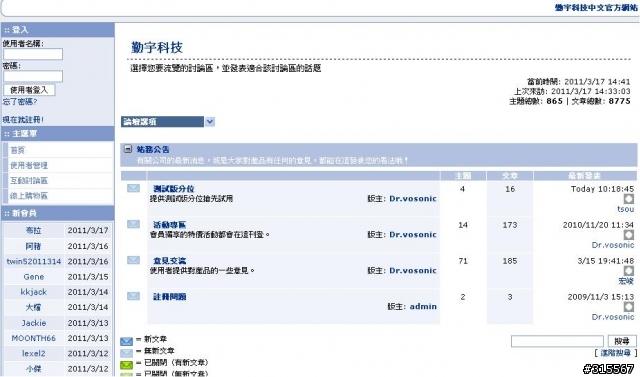Open new member MOONTH66

33,338
